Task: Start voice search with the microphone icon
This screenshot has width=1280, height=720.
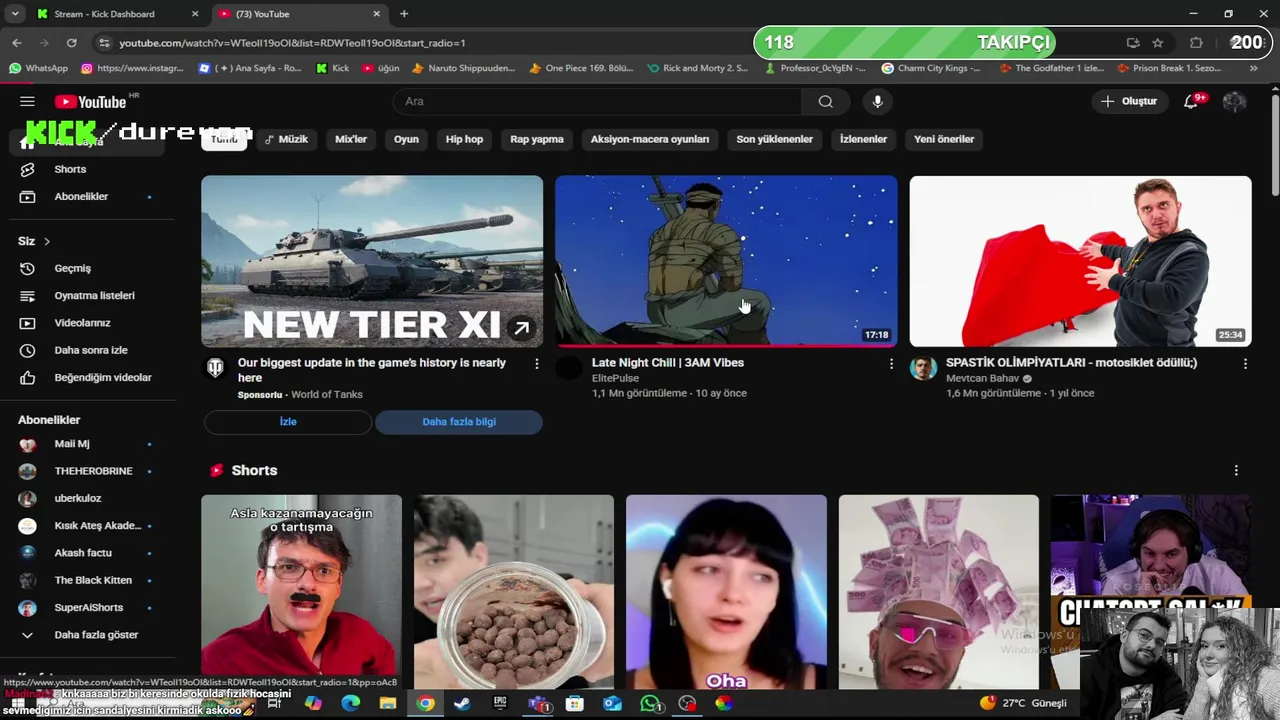Action: pos(877,101)
